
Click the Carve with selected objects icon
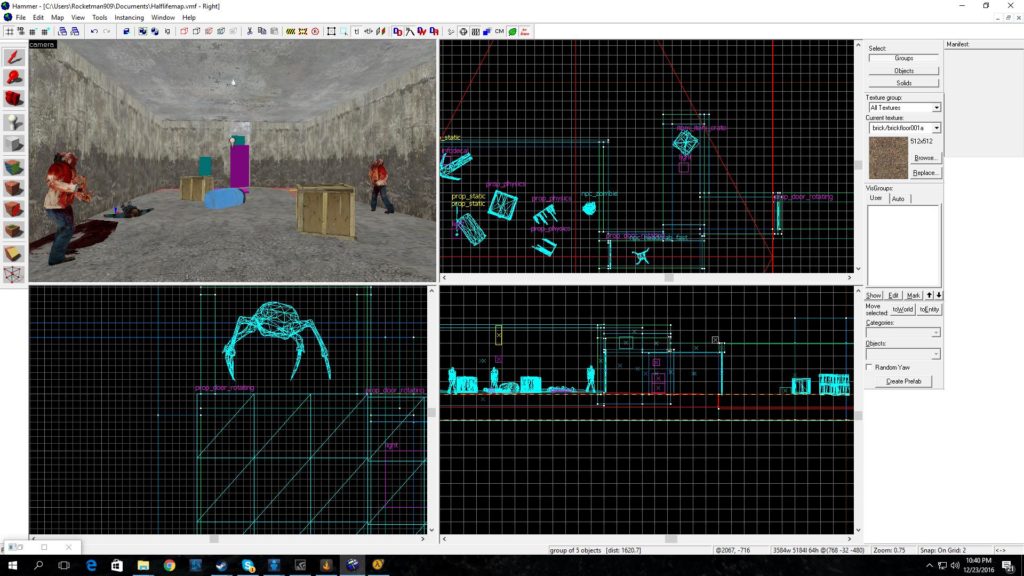click(126, 31)
